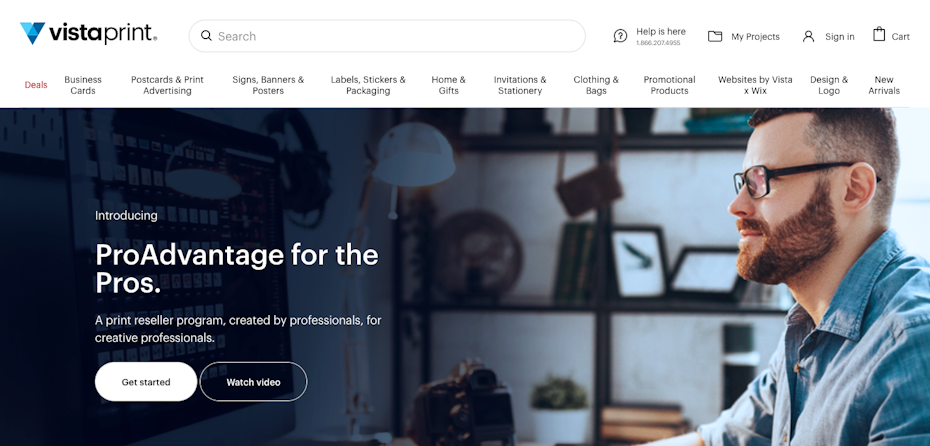Image resolution: width=930 pixels, height=446 pixels.
Task: Click the Watch video button
Action: pos(253,382)
